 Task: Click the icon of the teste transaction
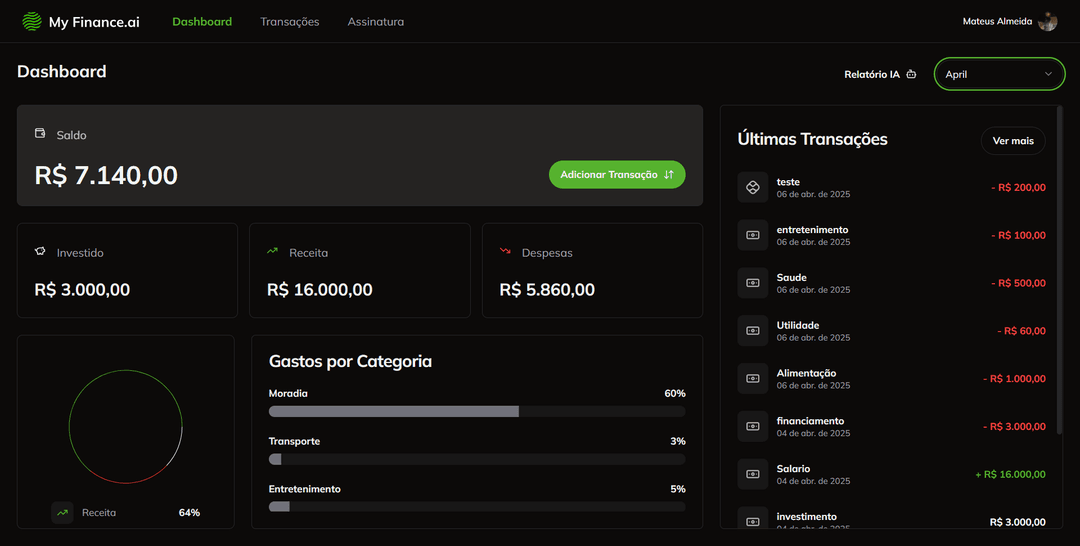click(753, 187)
